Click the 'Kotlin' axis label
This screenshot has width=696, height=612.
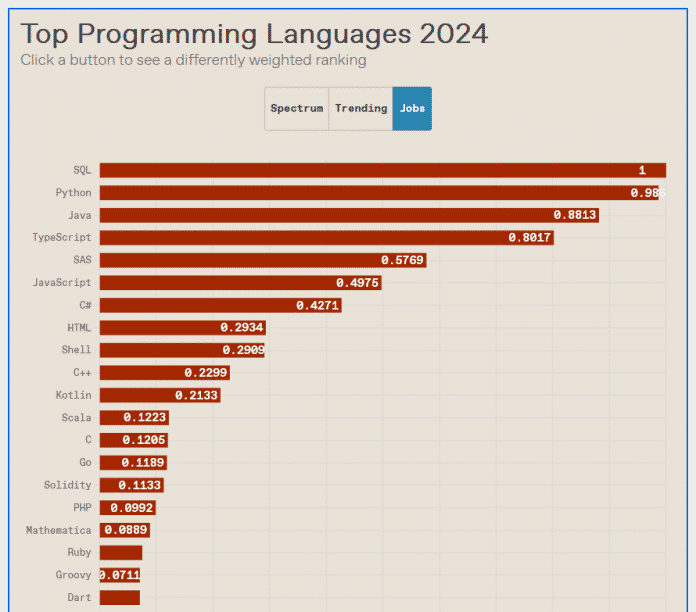(73, 395)
